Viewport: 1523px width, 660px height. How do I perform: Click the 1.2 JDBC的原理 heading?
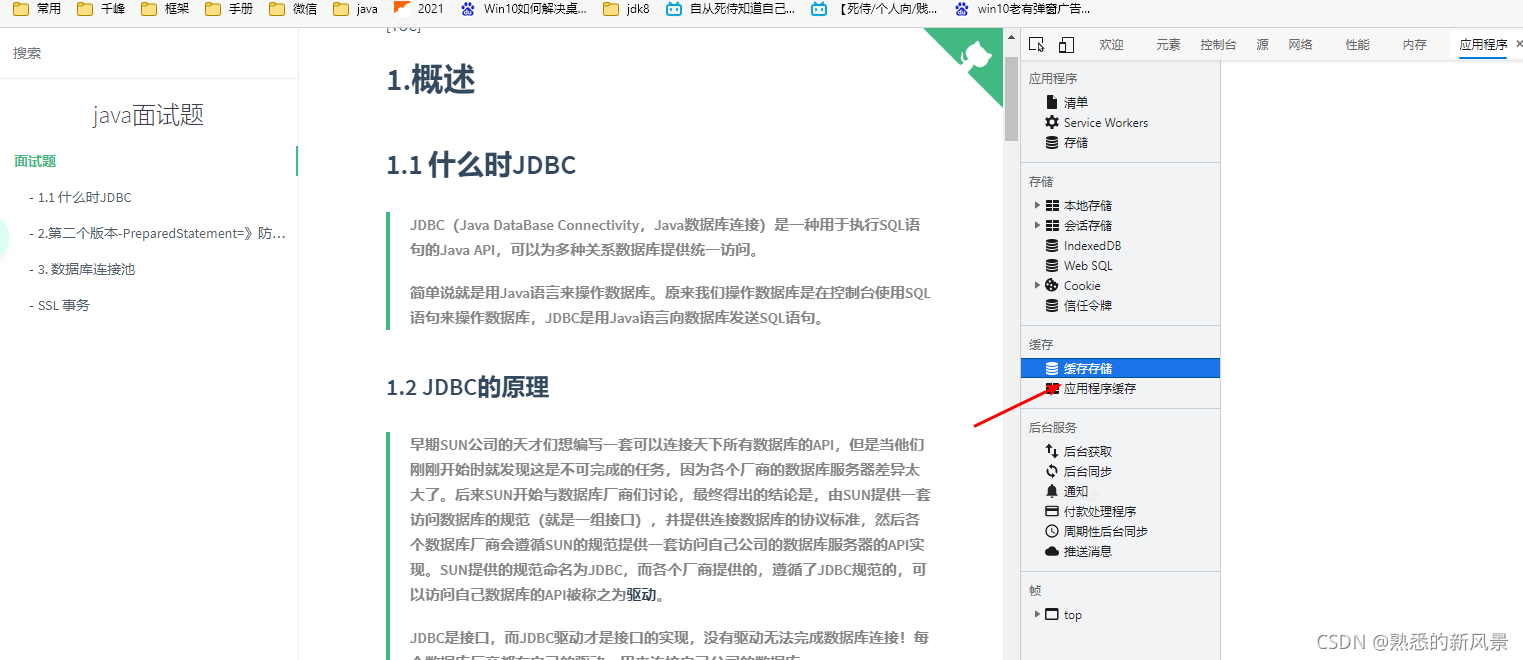tap(468, 387)
